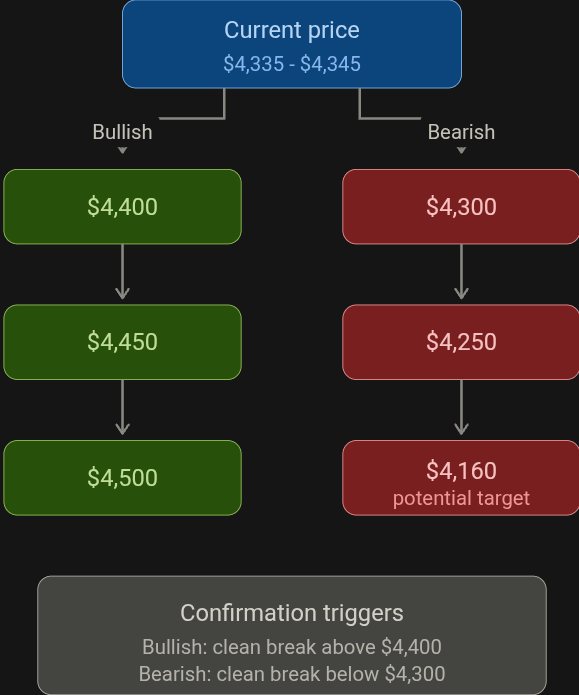Click the arrow between $4,450 and $4,500
The width and height of the screenshot is (579, 695).
[x=122, y=407]
